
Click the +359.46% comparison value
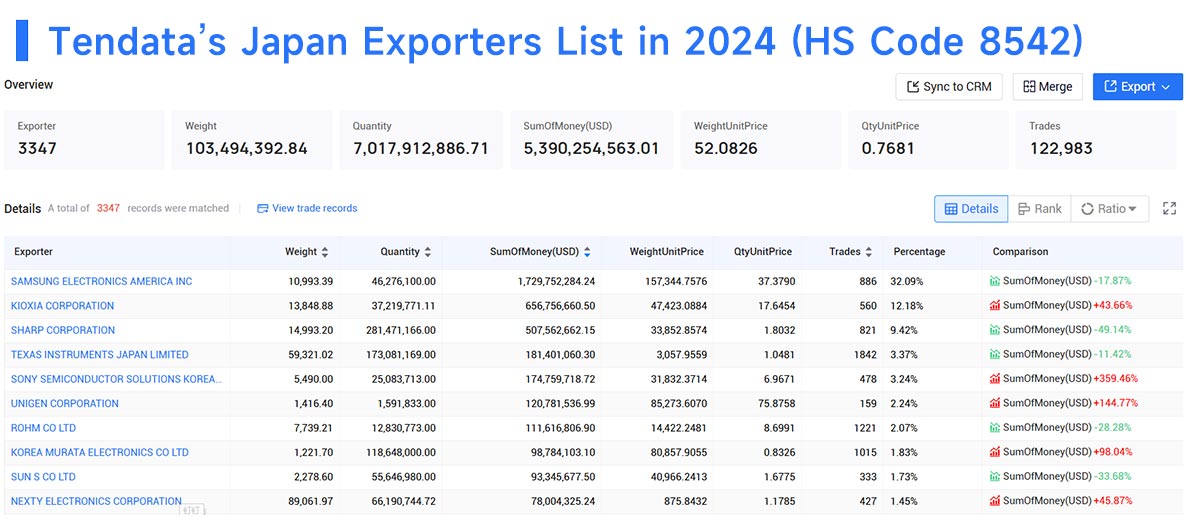pyautogui.click(x=1116, y=379)
